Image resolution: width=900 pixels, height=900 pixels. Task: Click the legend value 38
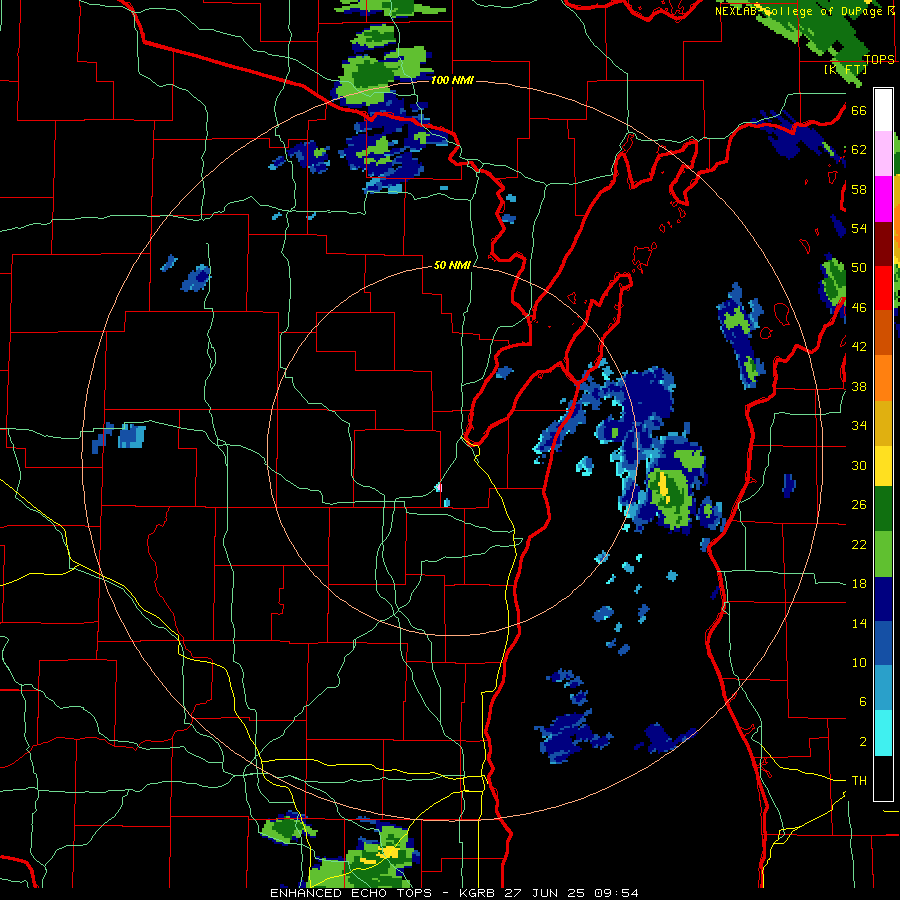point(859,386)
